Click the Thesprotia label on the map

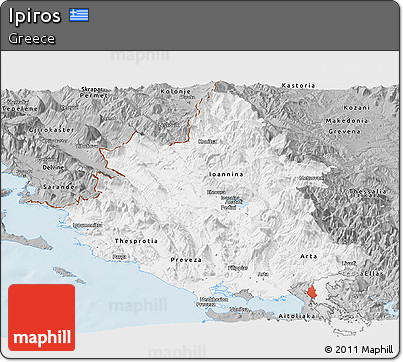click(136, 241)
